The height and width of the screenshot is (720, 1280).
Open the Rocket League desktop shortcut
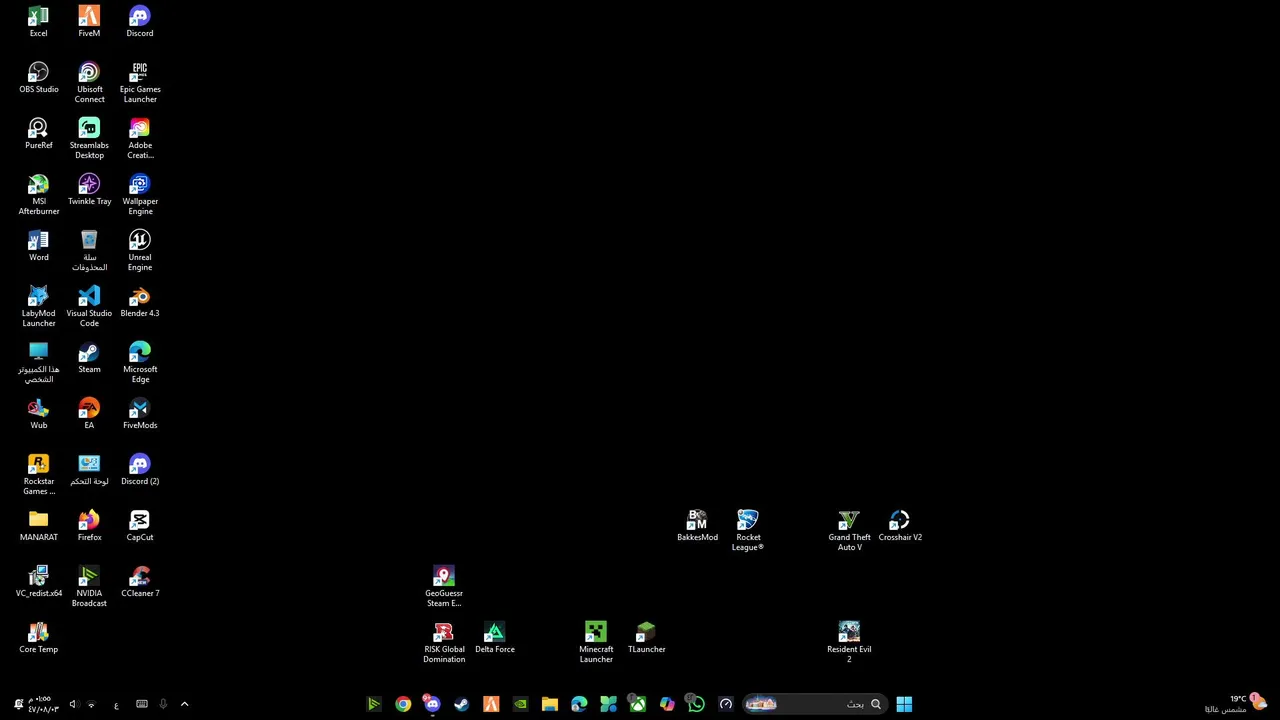[x=748, y=531]
